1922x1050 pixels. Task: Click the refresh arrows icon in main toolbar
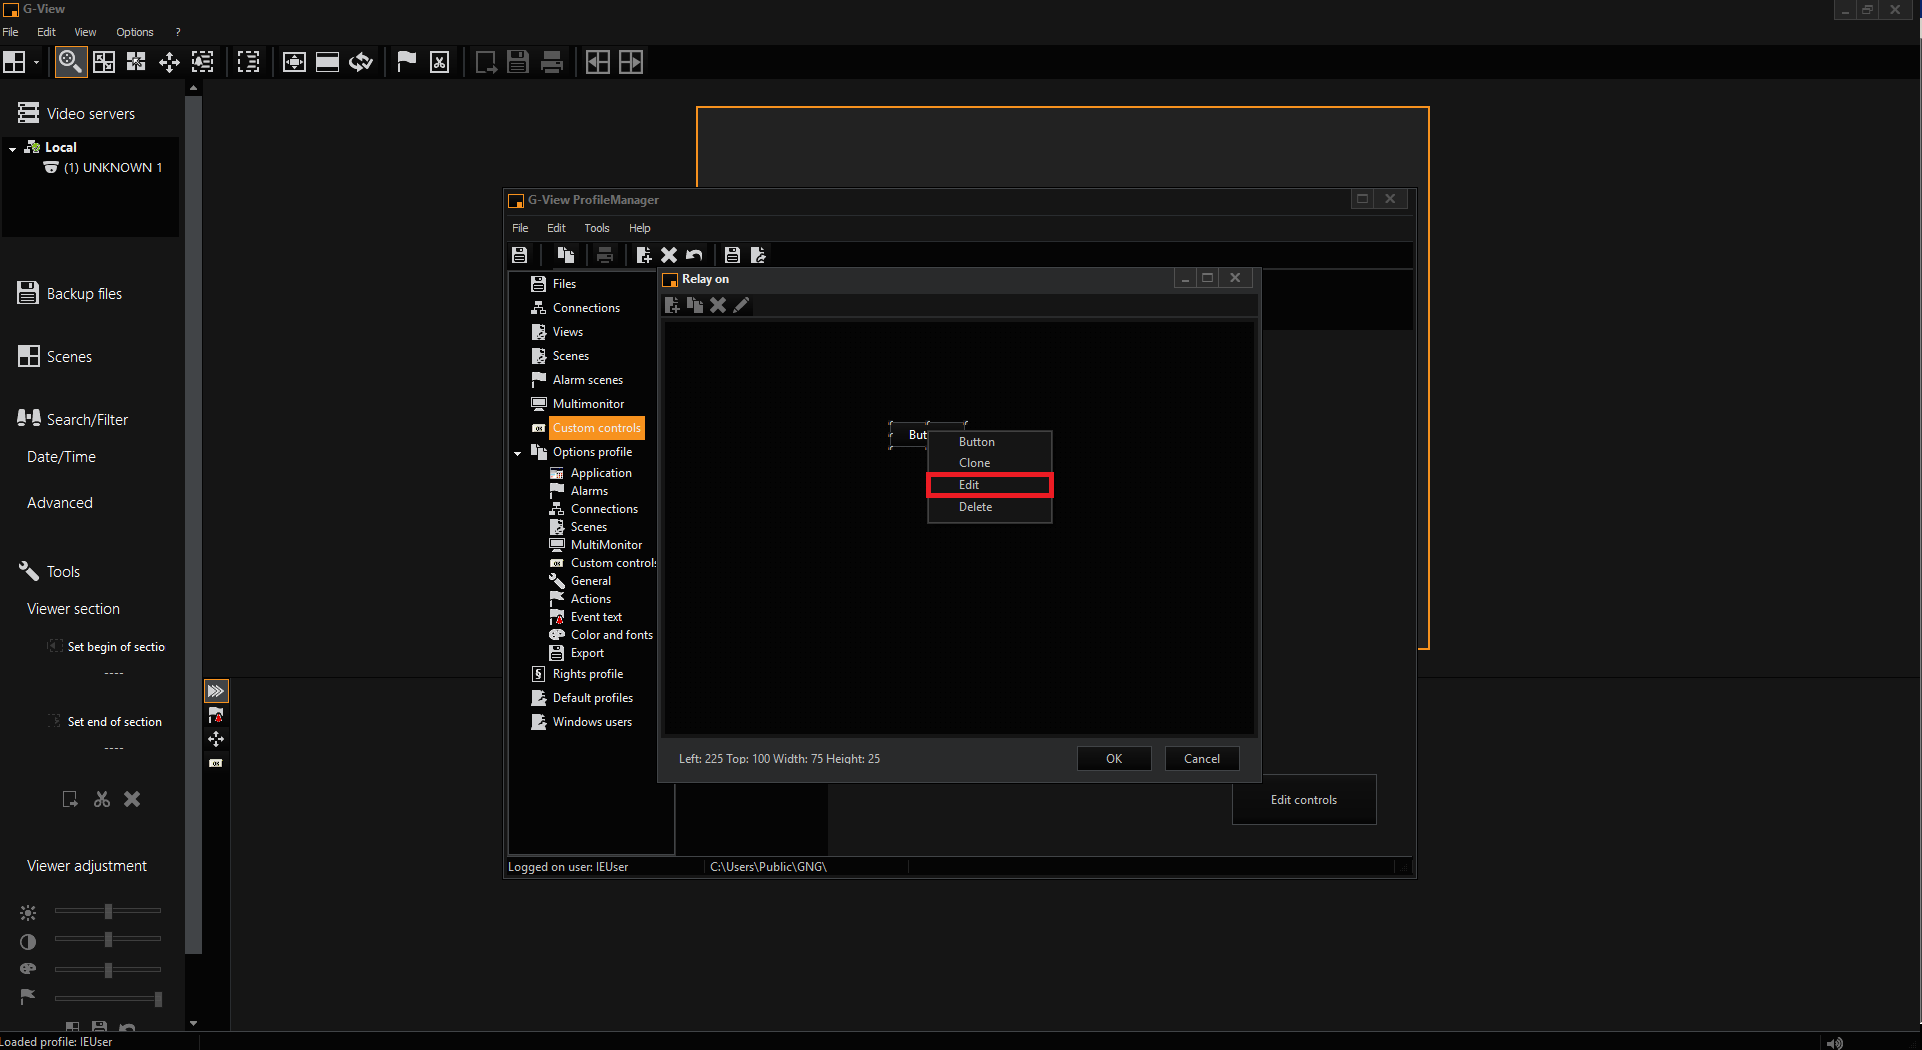click(361, 62)
